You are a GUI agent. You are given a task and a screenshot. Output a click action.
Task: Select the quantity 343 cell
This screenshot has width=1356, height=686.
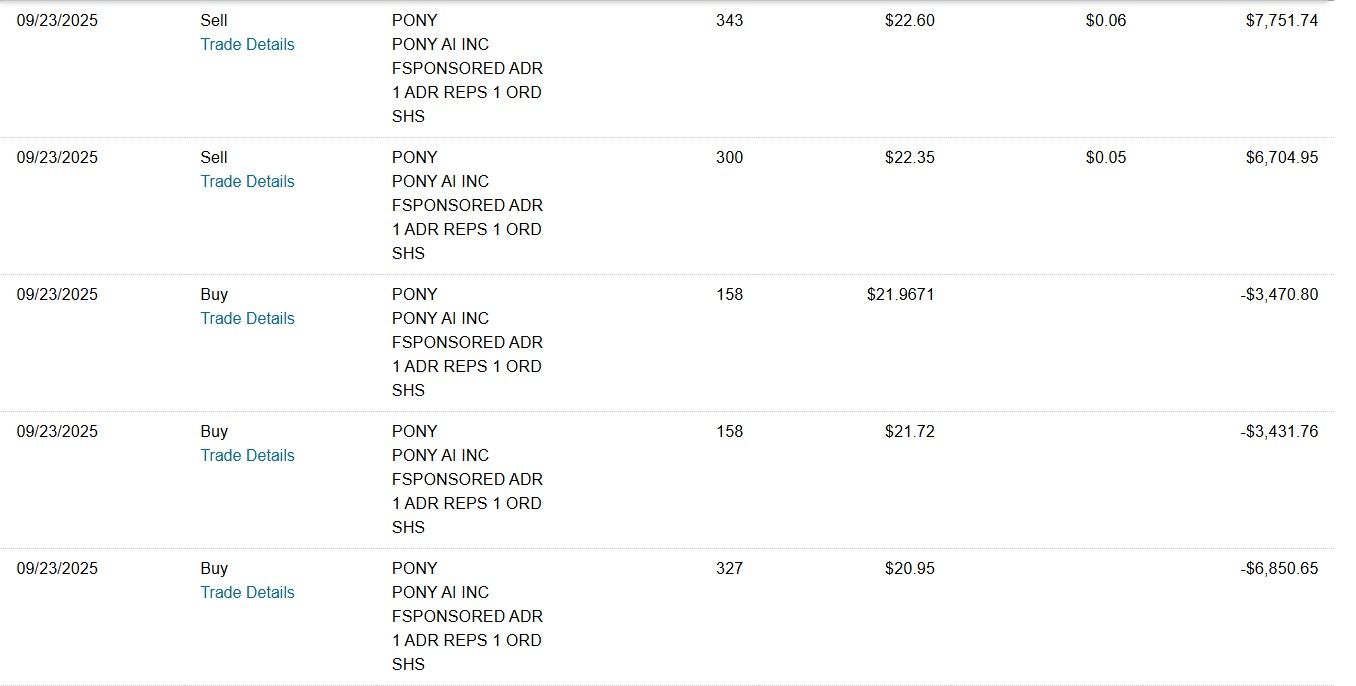coord(729,20)
